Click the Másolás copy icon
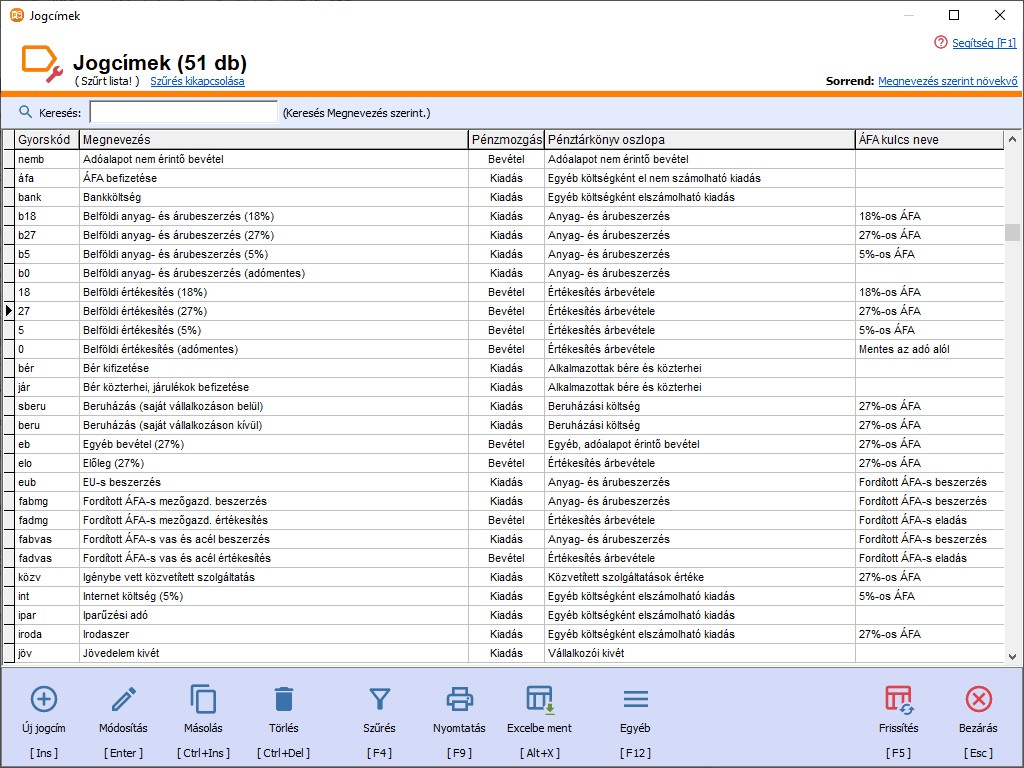Viewport: 1024px width, 768px height. [x=203, y=699]
